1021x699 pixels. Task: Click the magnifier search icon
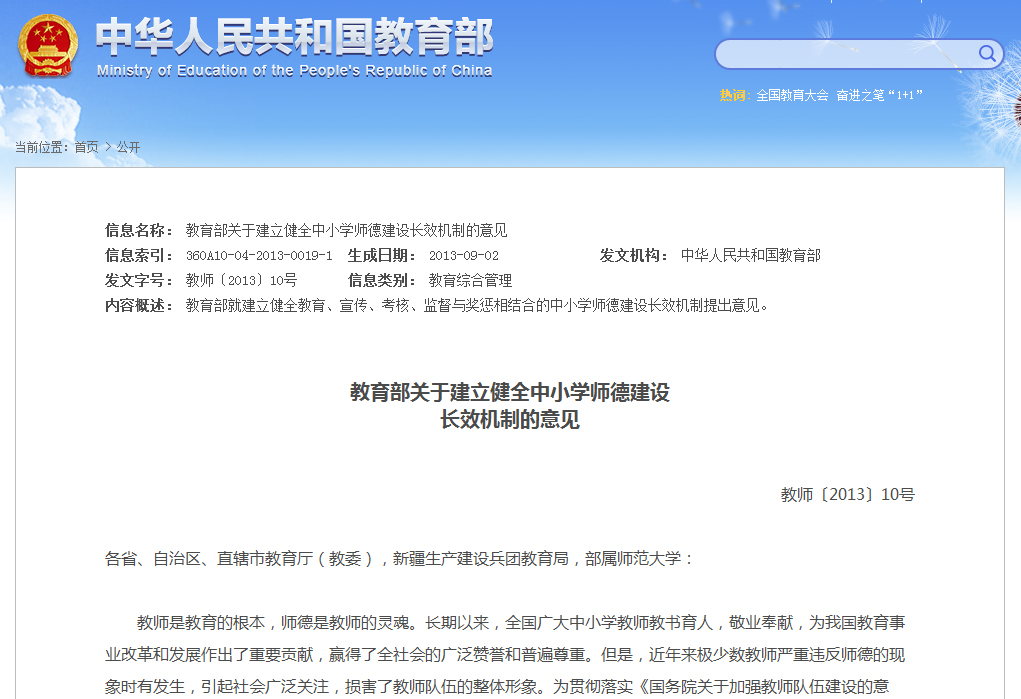tap(987, 53)
